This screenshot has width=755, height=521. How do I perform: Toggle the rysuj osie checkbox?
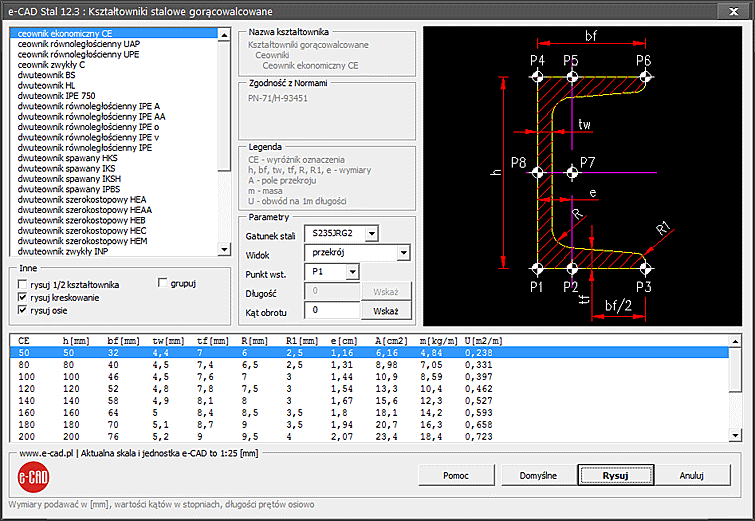23,311
